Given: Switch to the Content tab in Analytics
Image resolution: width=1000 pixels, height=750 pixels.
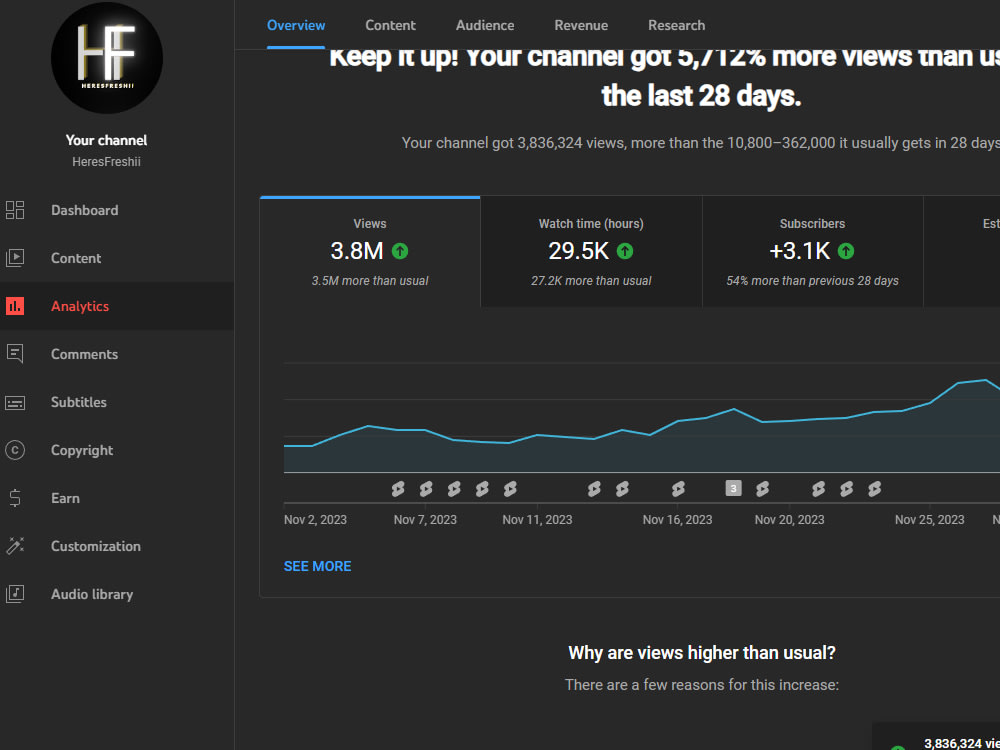Looking at the screenshot, I should 390,26.
